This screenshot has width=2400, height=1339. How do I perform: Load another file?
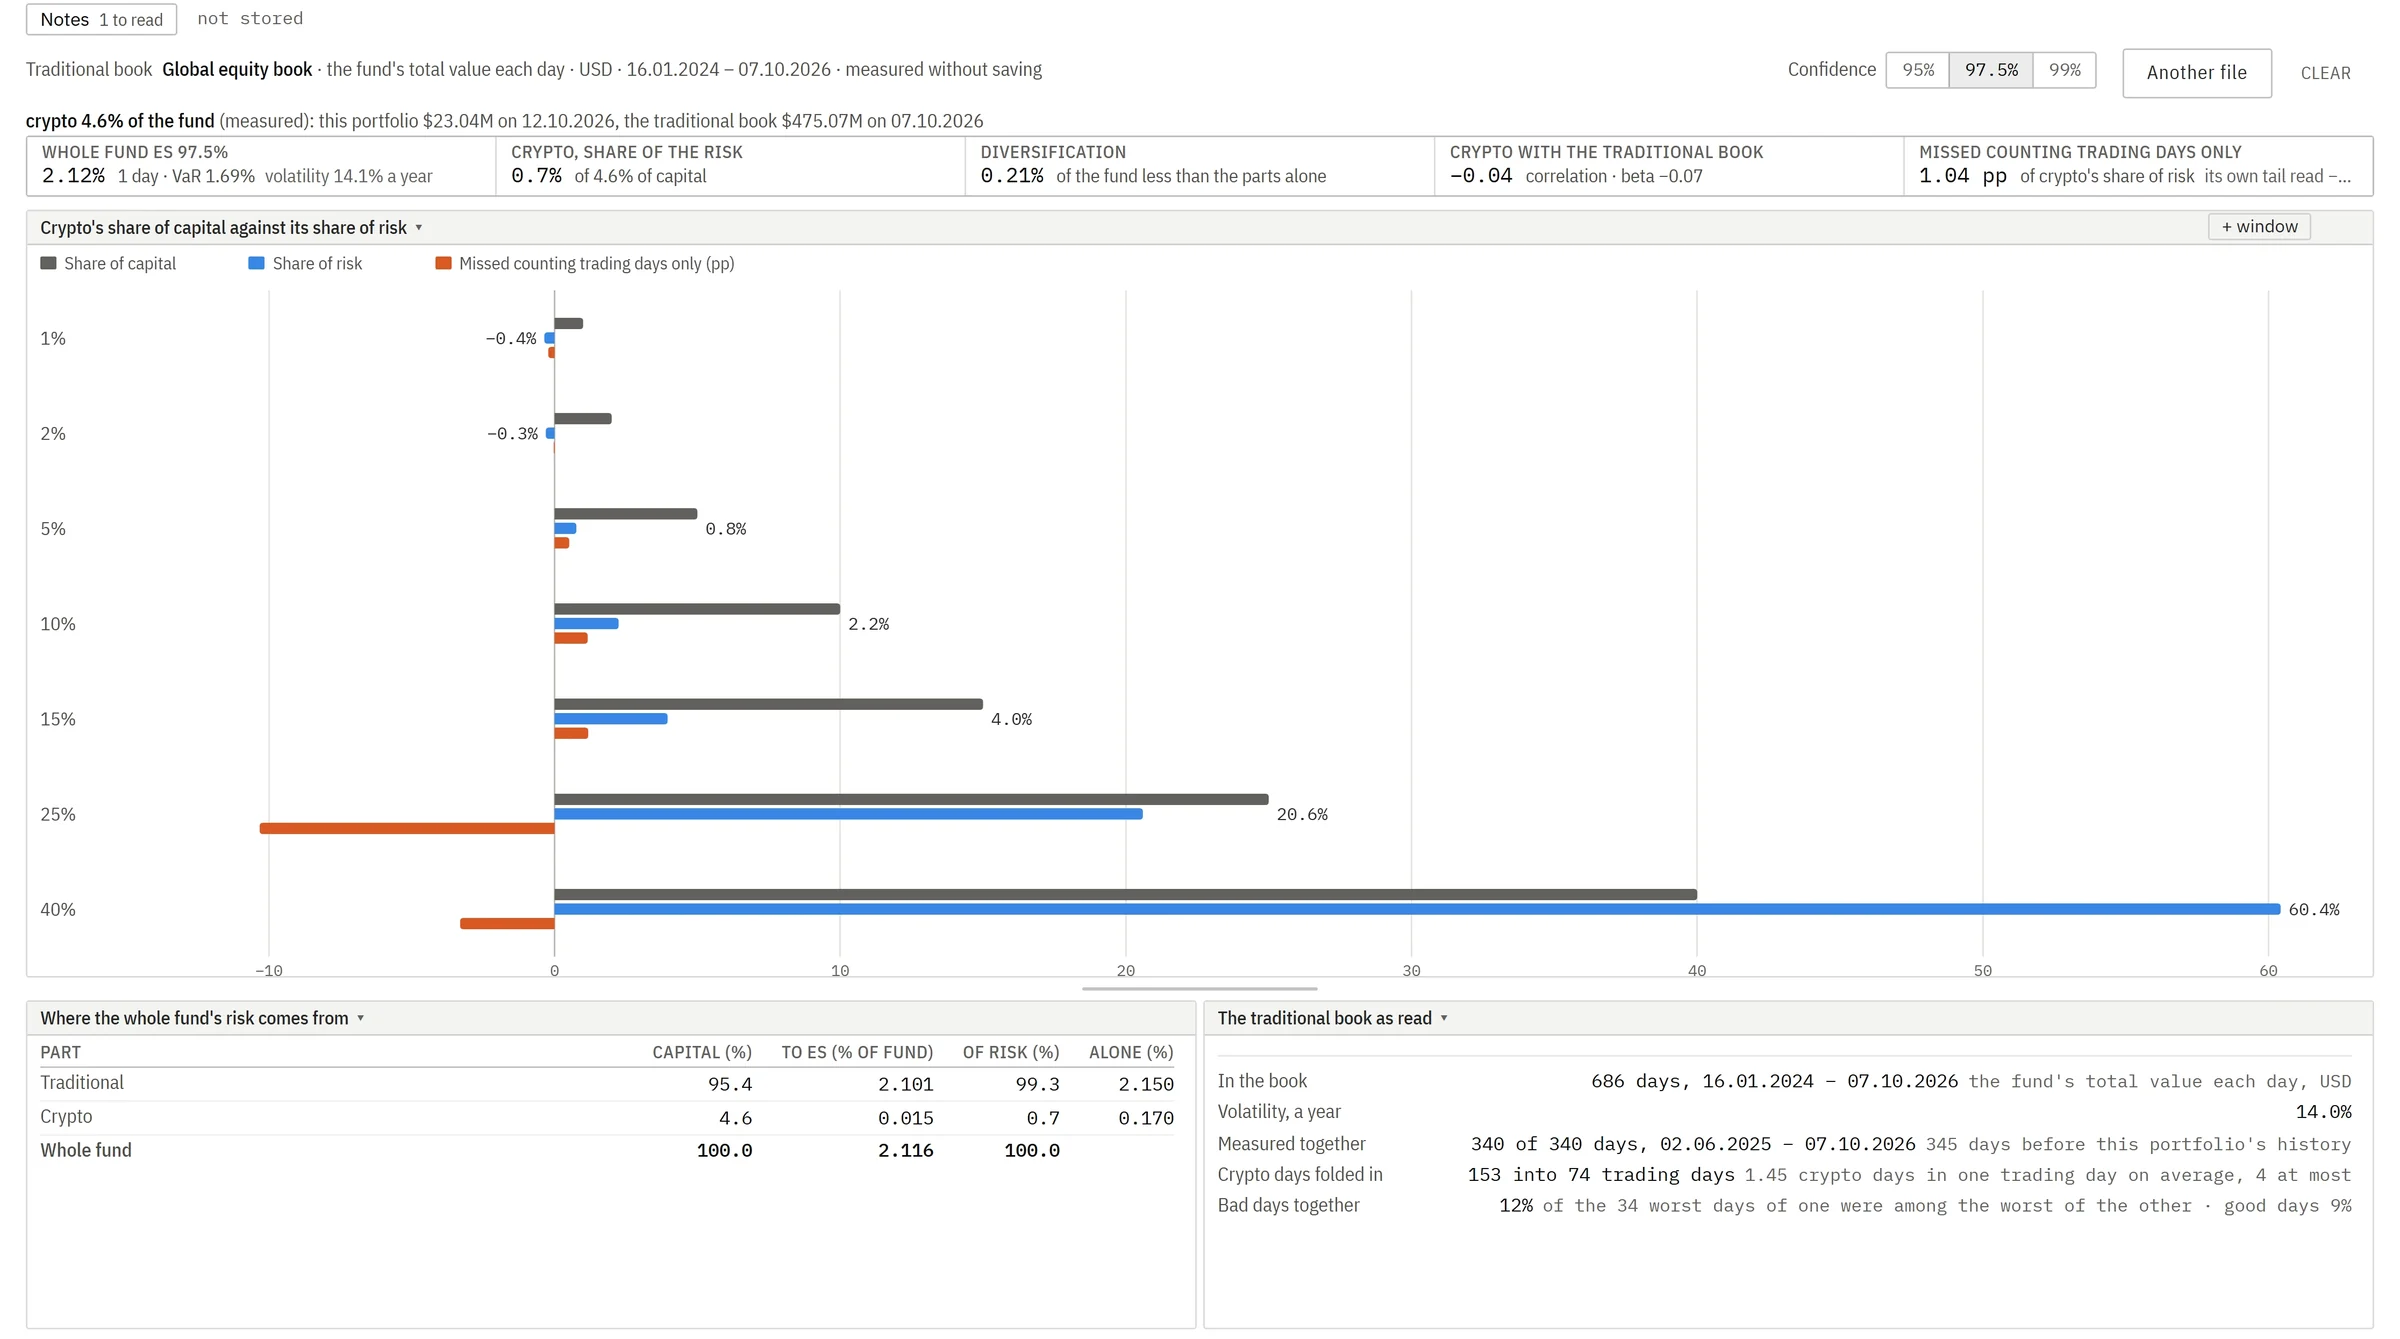tap(2196, 73)
